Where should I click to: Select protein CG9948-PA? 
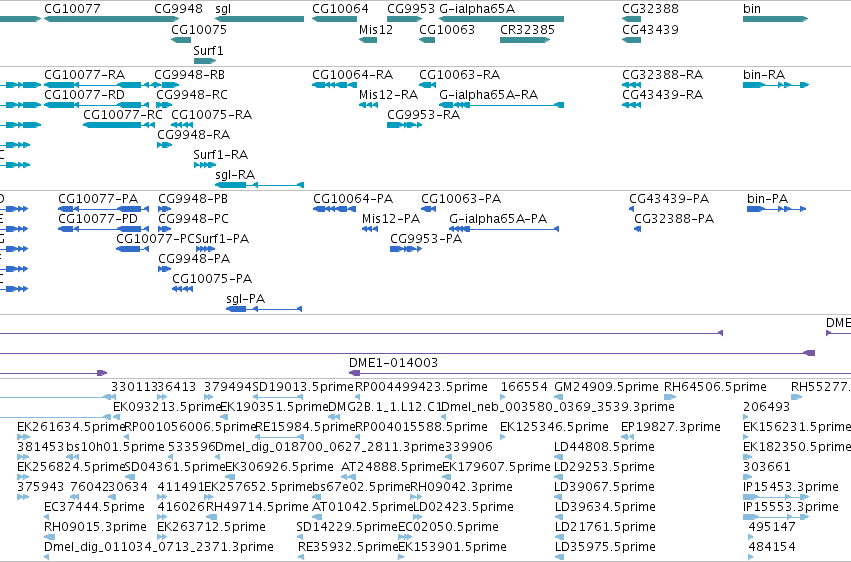click(x=164, y=270)
